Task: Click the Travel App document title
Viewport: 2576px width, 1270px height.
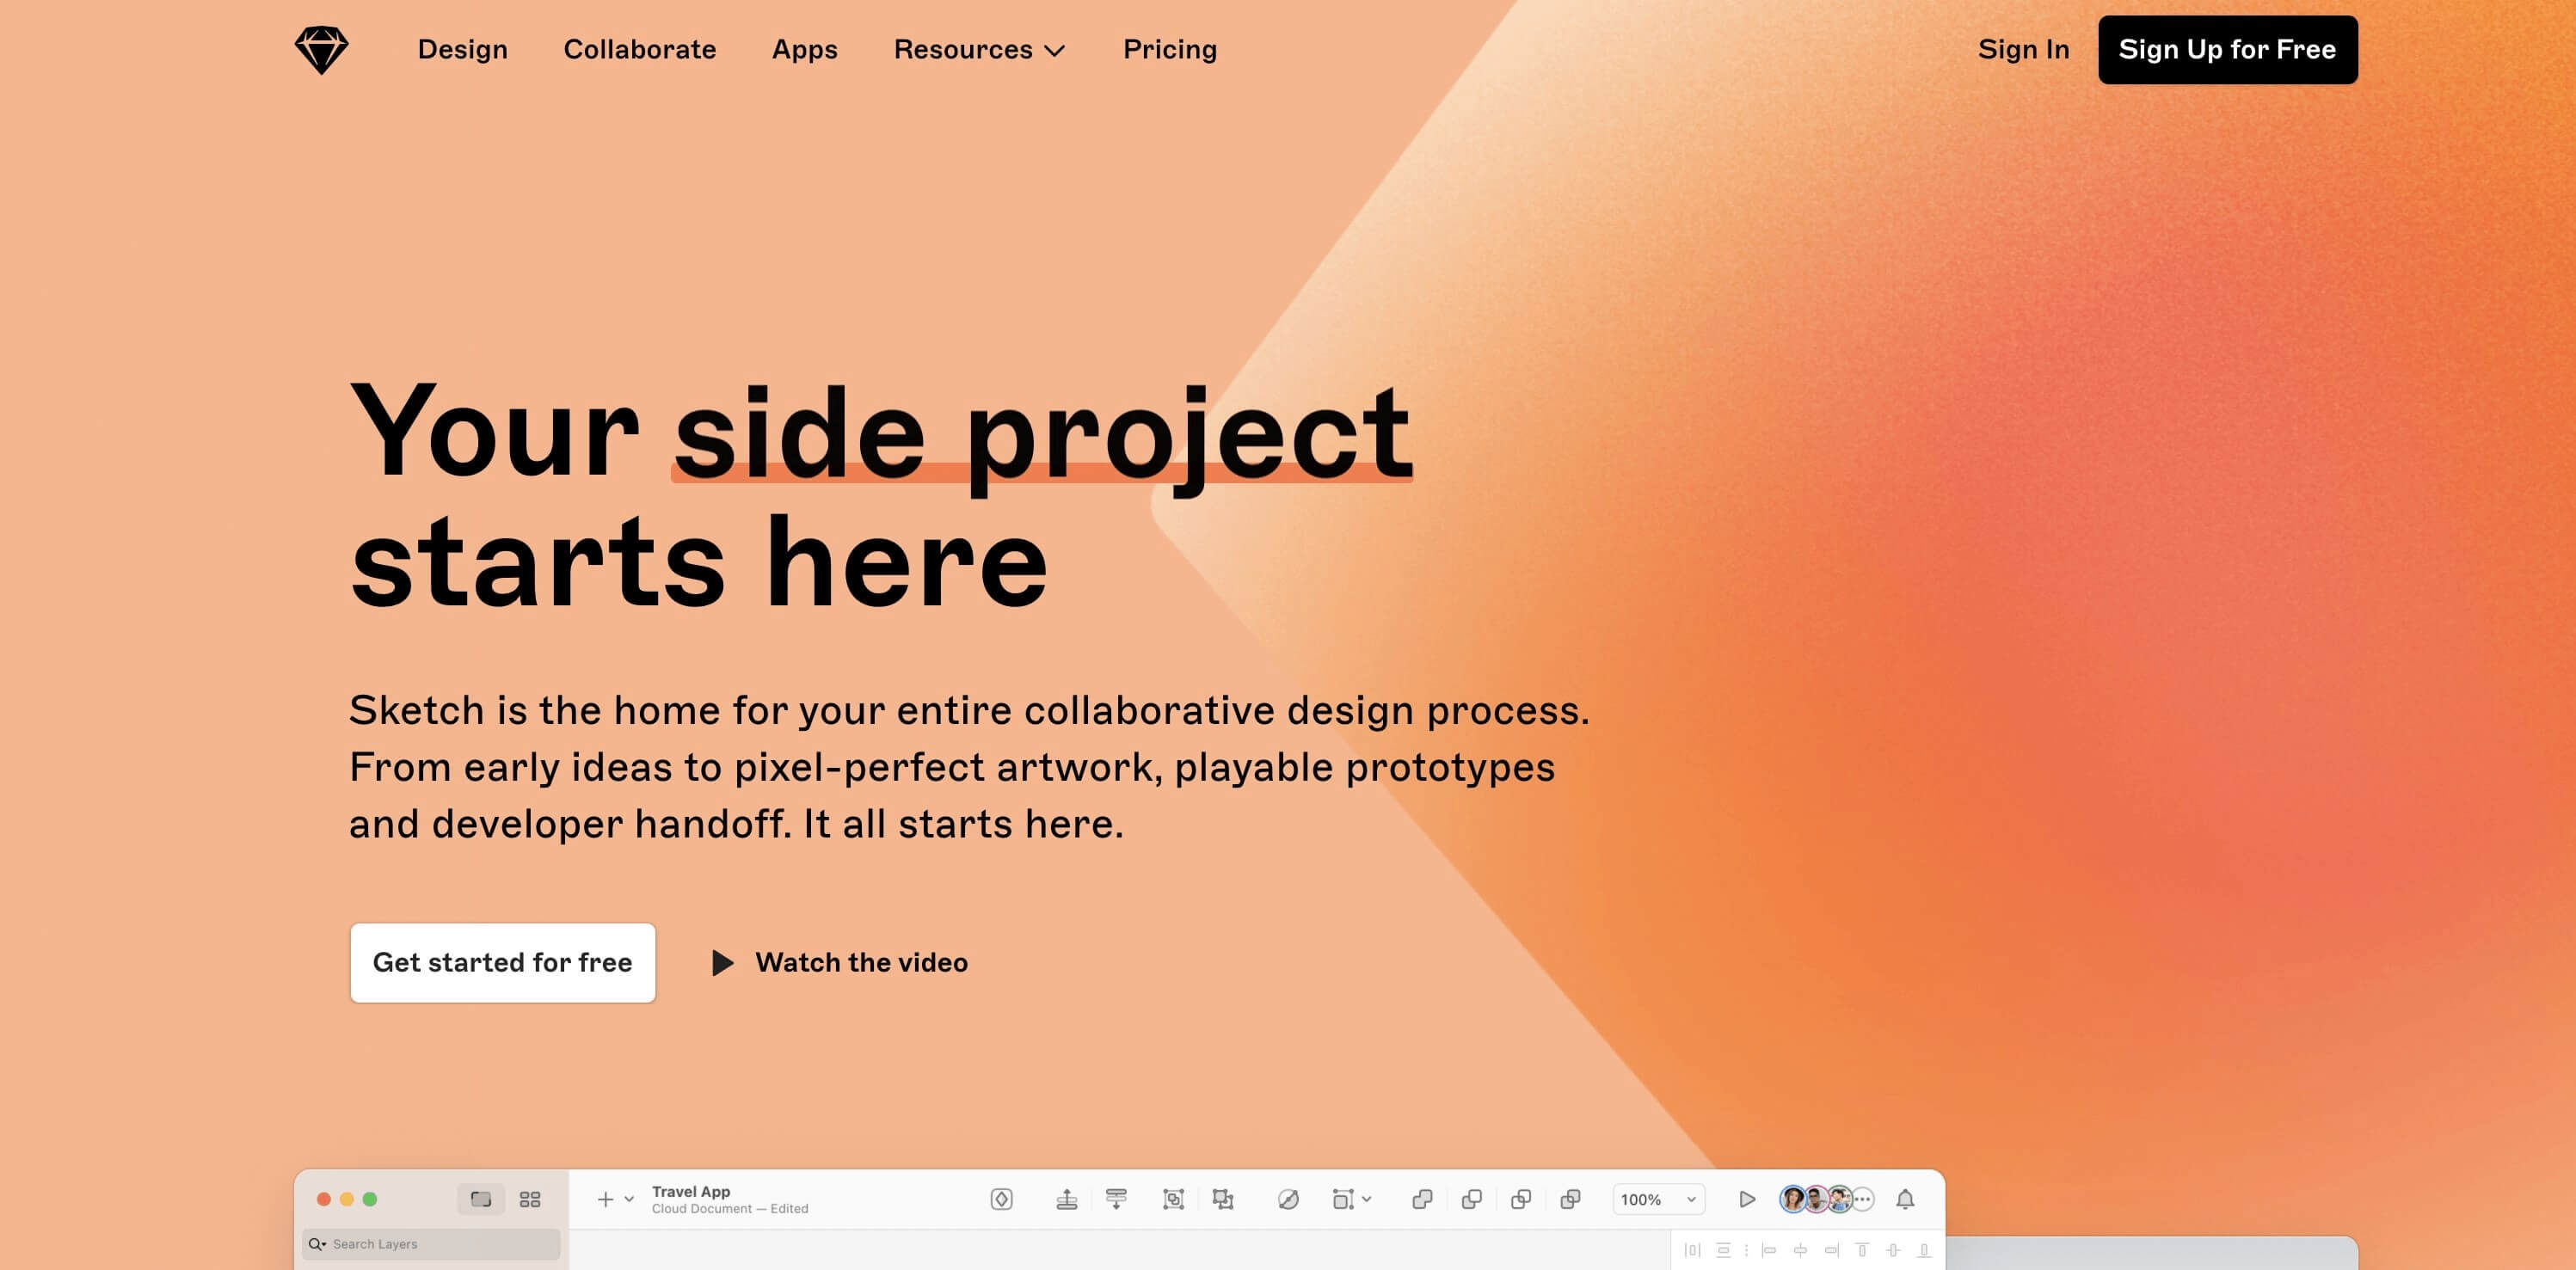Action: pyautogui.click(x=691, y=1191)
